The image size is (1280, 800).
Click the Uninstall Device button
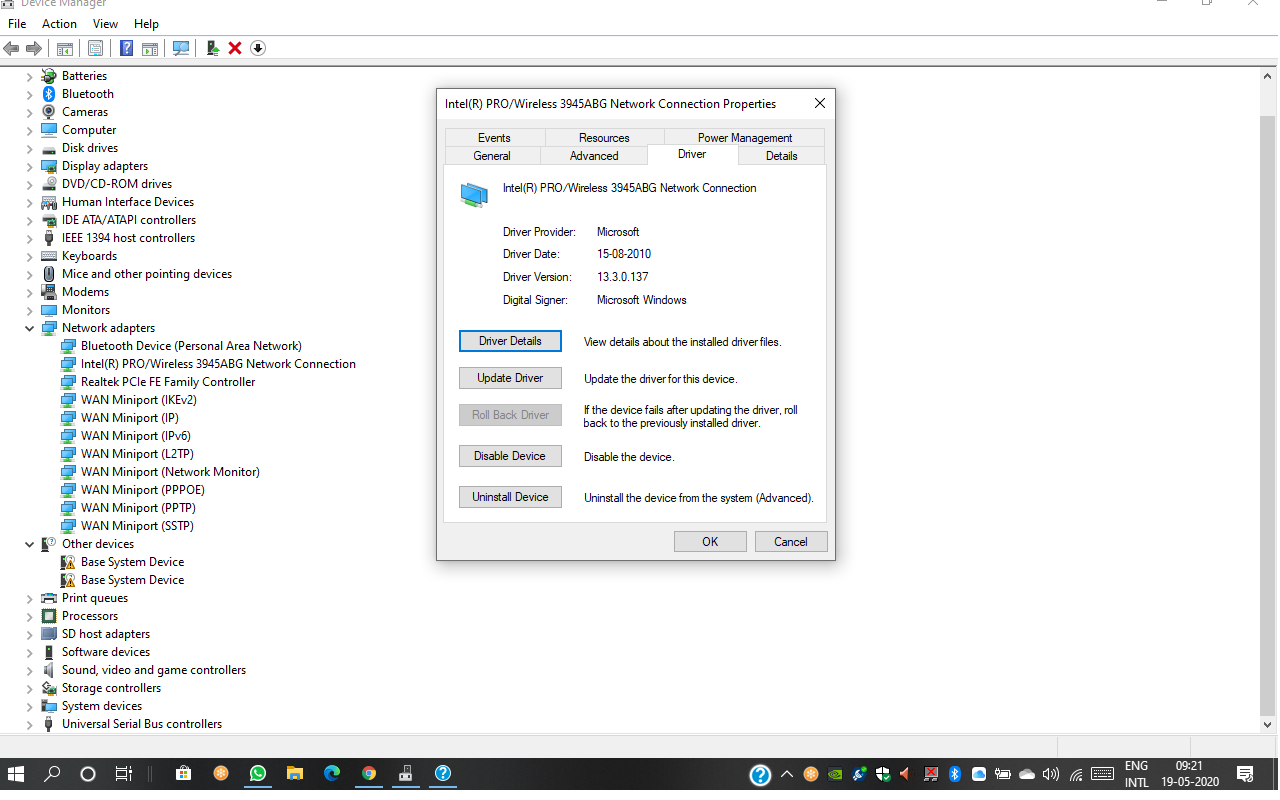(x=510, y=497)
